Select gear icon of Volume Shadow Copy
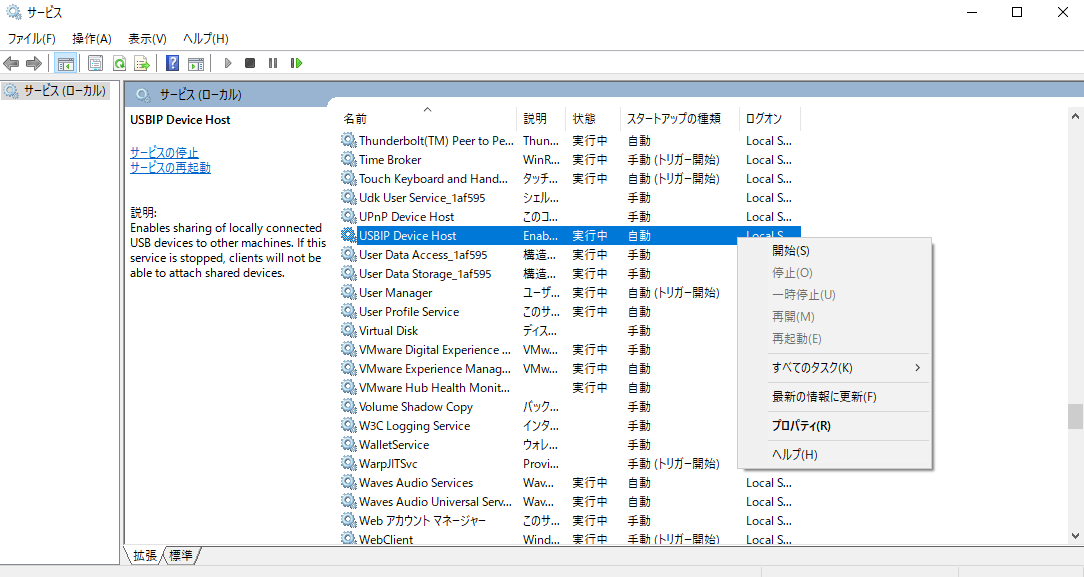1084x577 pixels. [x=349, y=406]
